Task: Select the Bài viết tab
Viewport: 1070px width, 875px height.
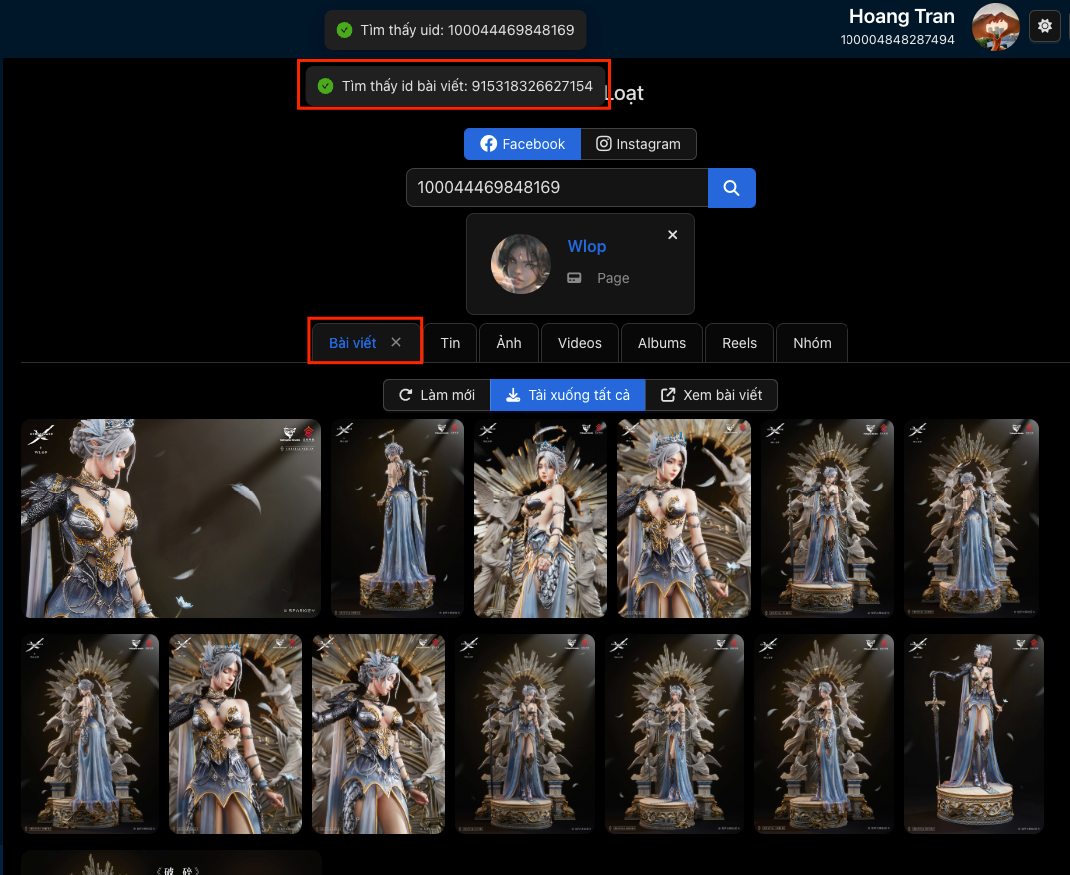Action: pos(353,343)
